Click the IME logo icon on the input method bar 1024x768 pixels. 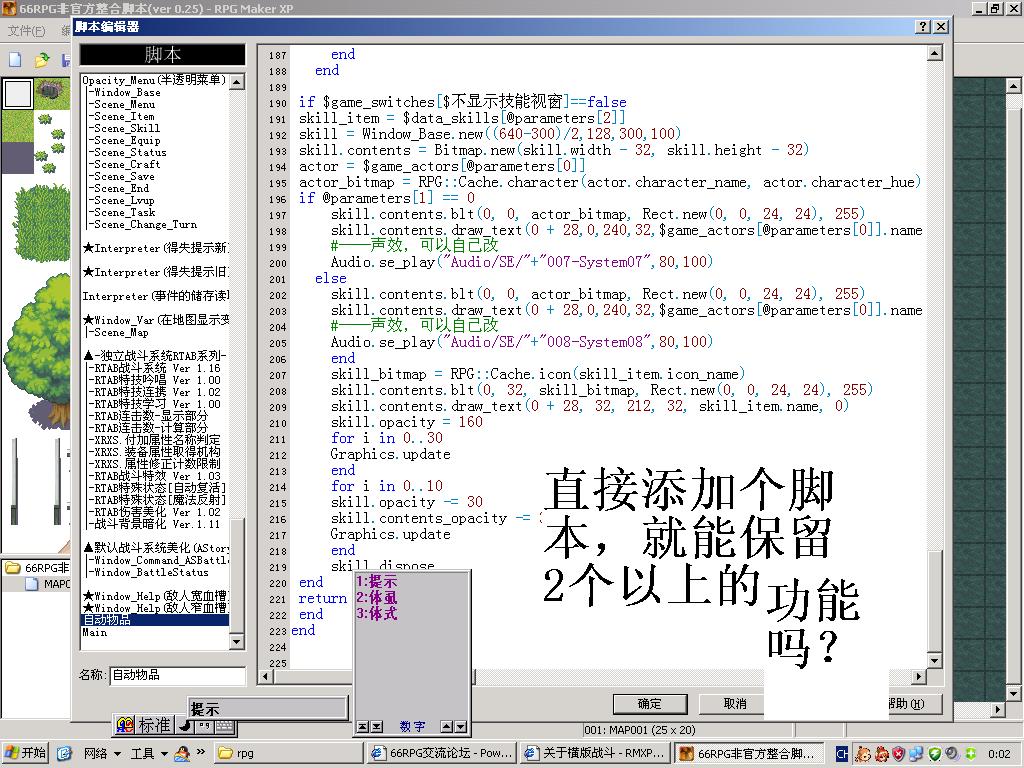coord(124,724)
